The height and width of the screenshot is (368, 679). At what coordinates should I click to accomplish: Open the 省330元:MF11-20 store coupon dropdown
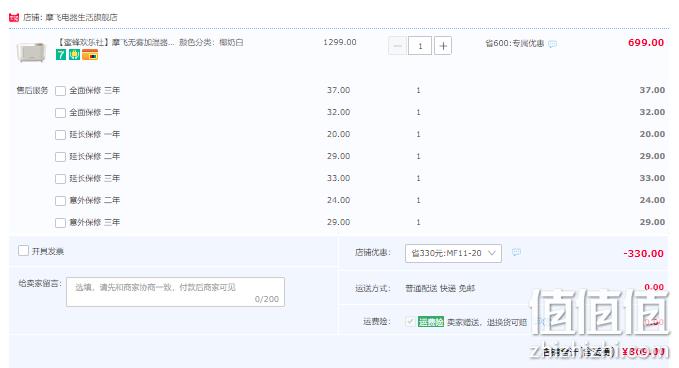coord(453,253)
